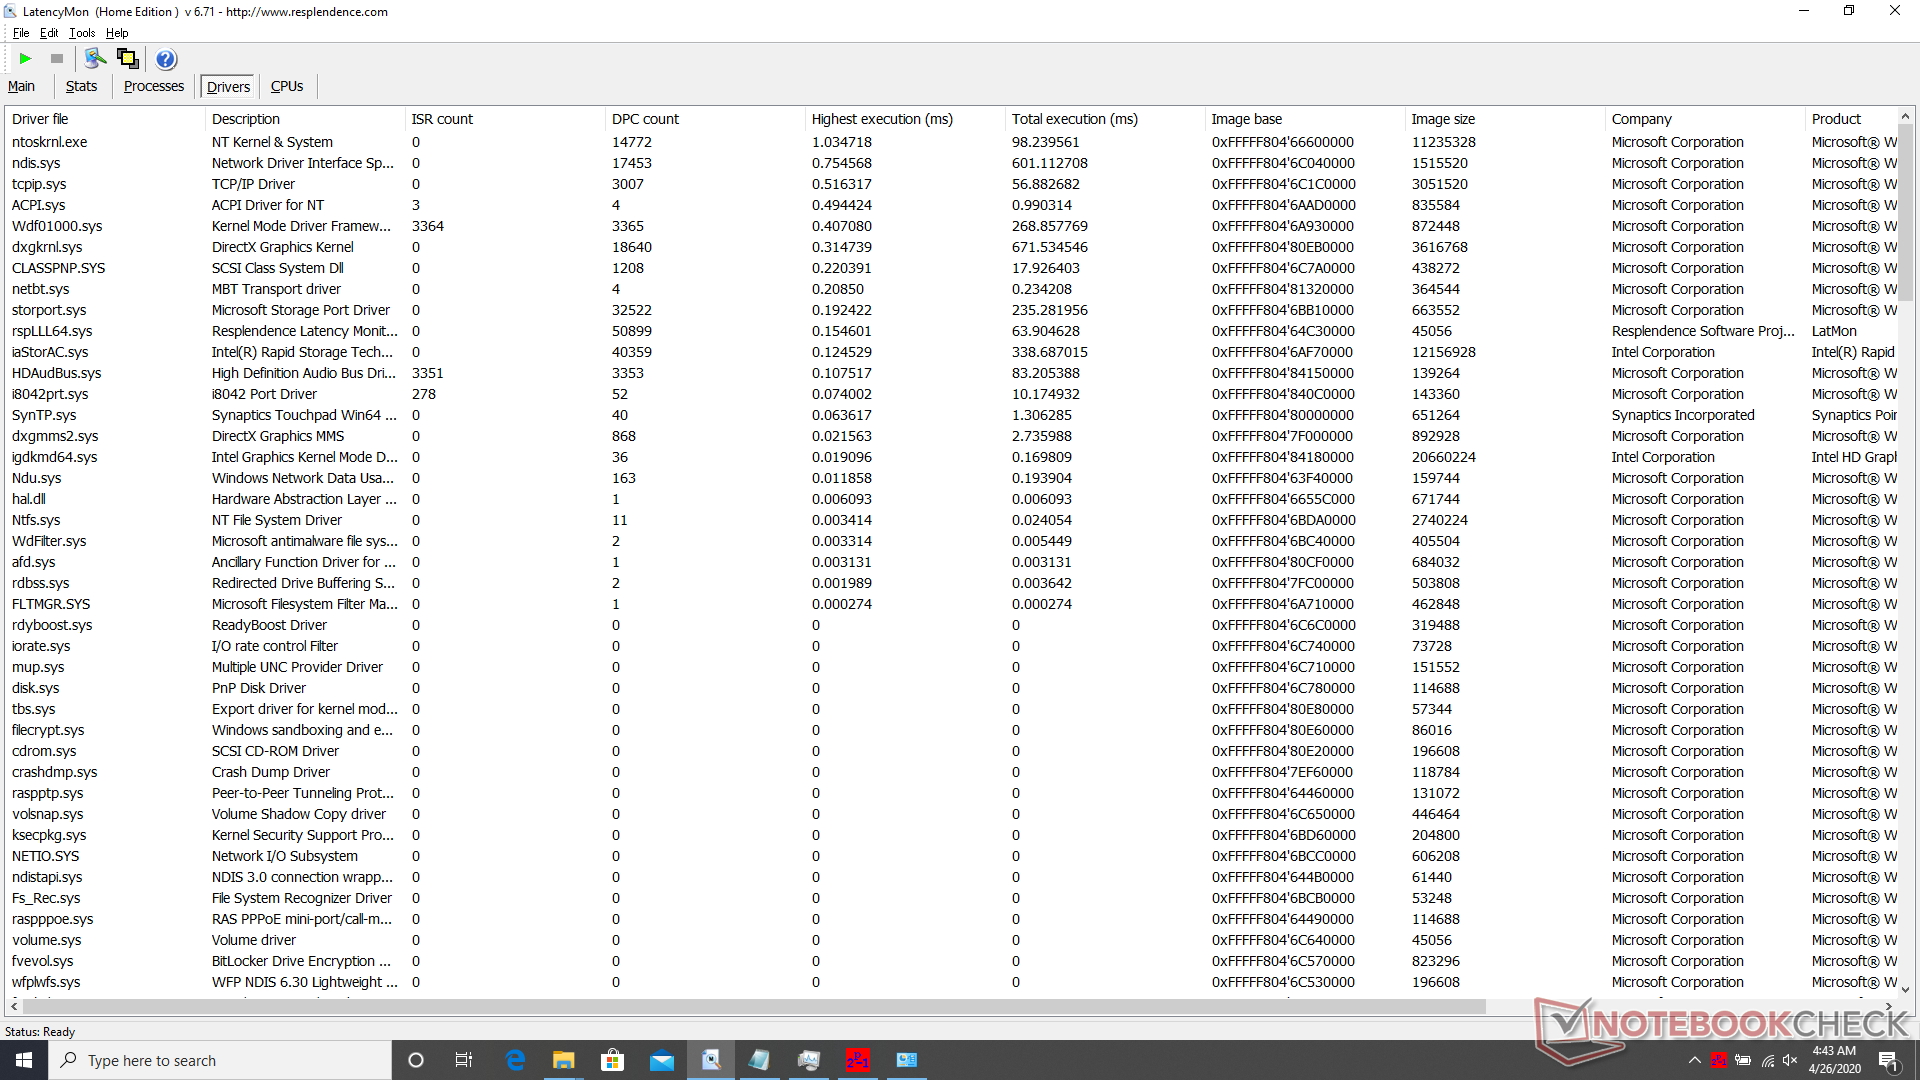
Task: Click the vertical scrollbar down arrow
Action: [1905, 990]
